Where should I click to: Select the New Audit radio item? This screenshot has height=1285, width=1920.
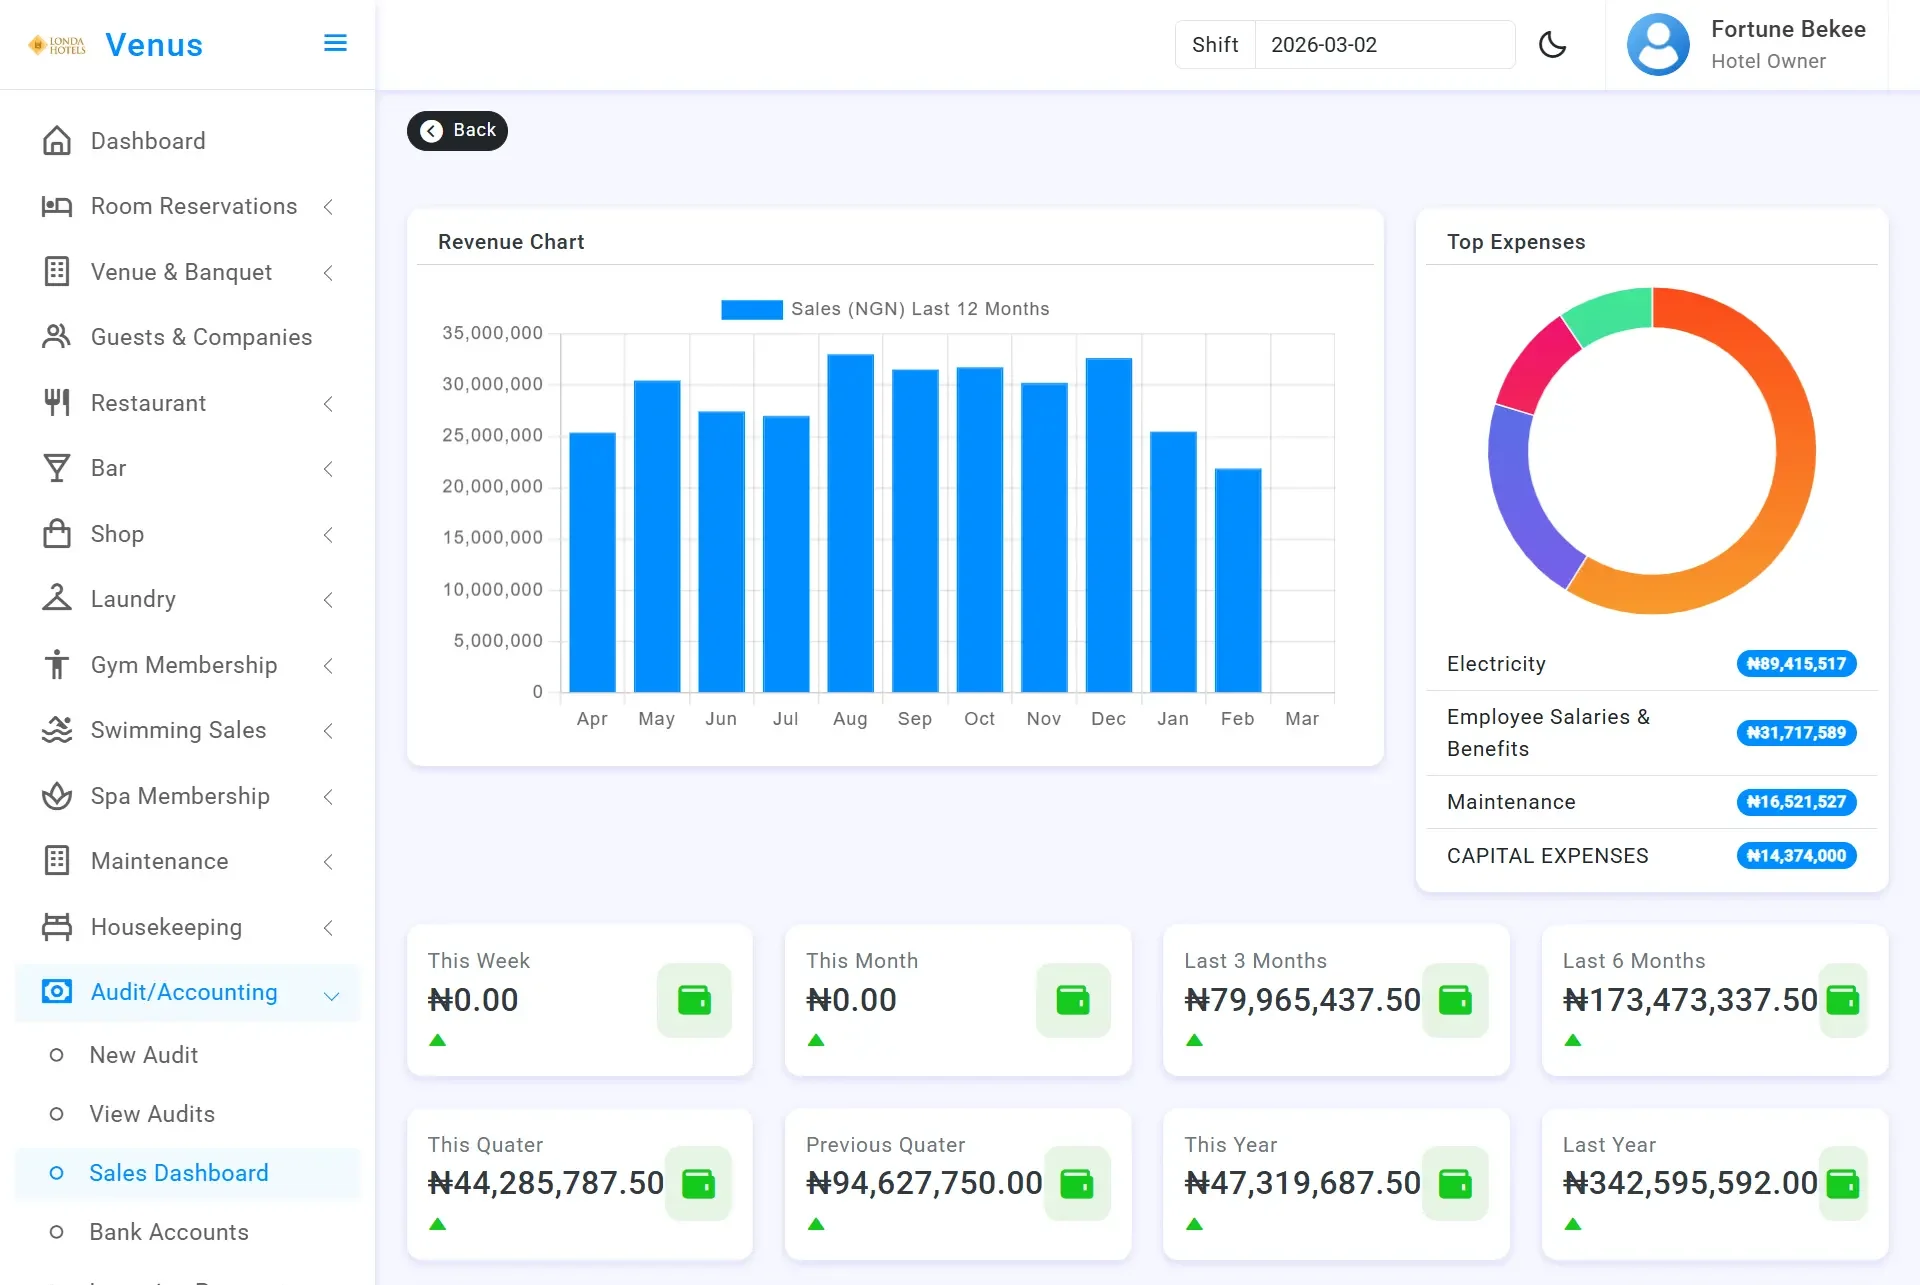point(57,1055)
